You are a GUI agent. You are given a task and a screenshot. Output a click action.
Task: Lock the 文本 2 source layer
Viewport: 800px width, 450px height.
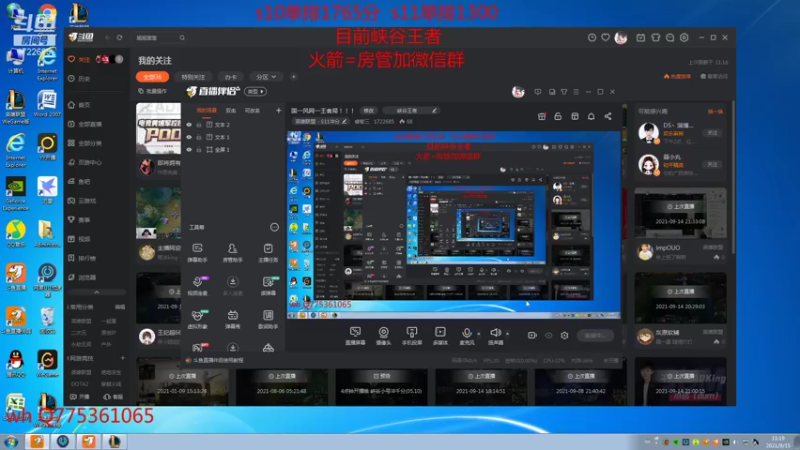pos(199,124)
